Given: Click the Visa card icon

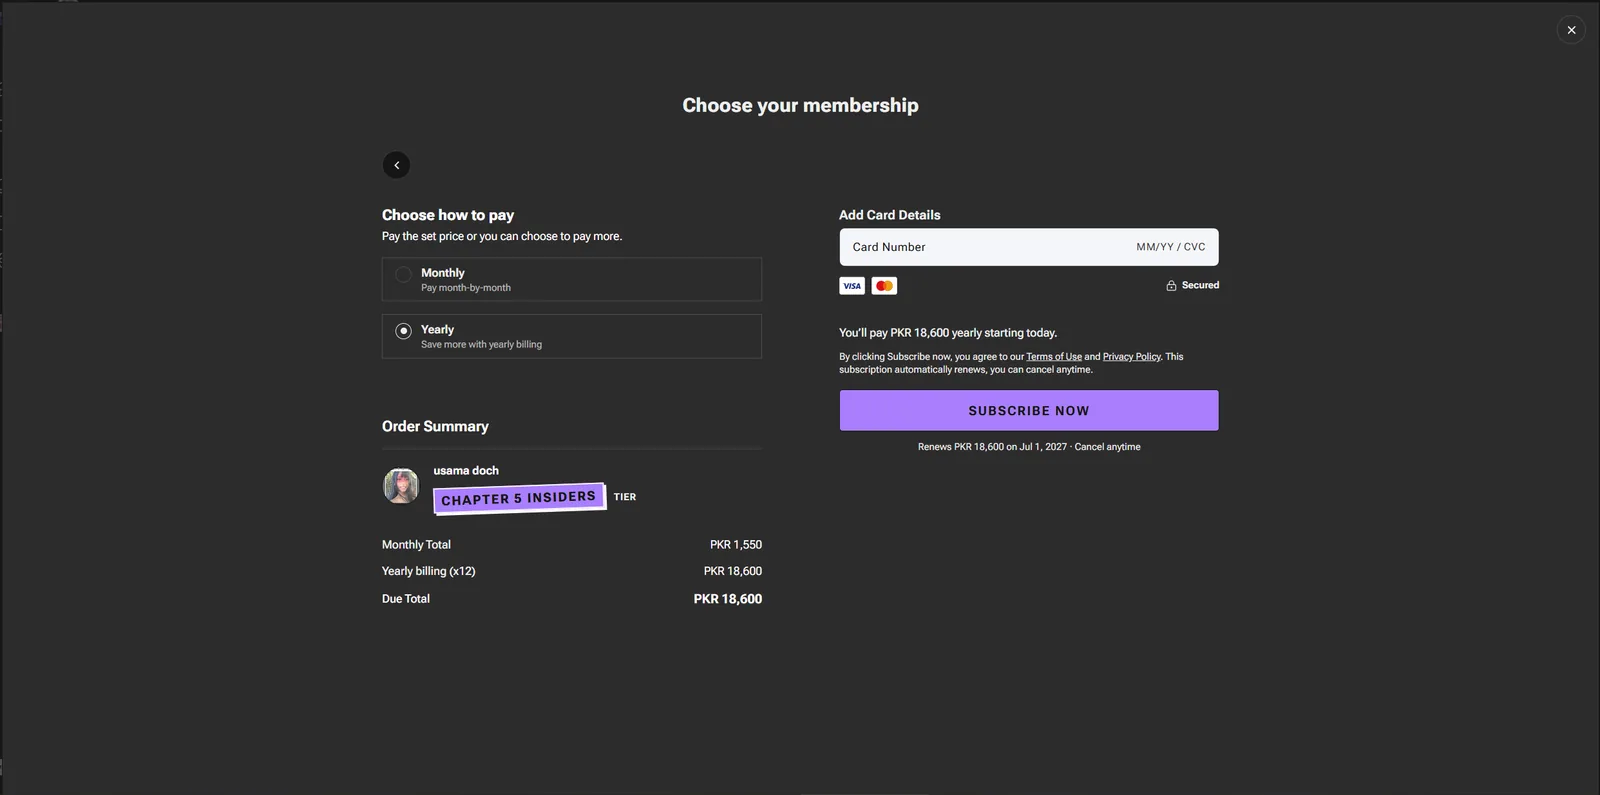Looking at the screenshot, I should point(852,286).
